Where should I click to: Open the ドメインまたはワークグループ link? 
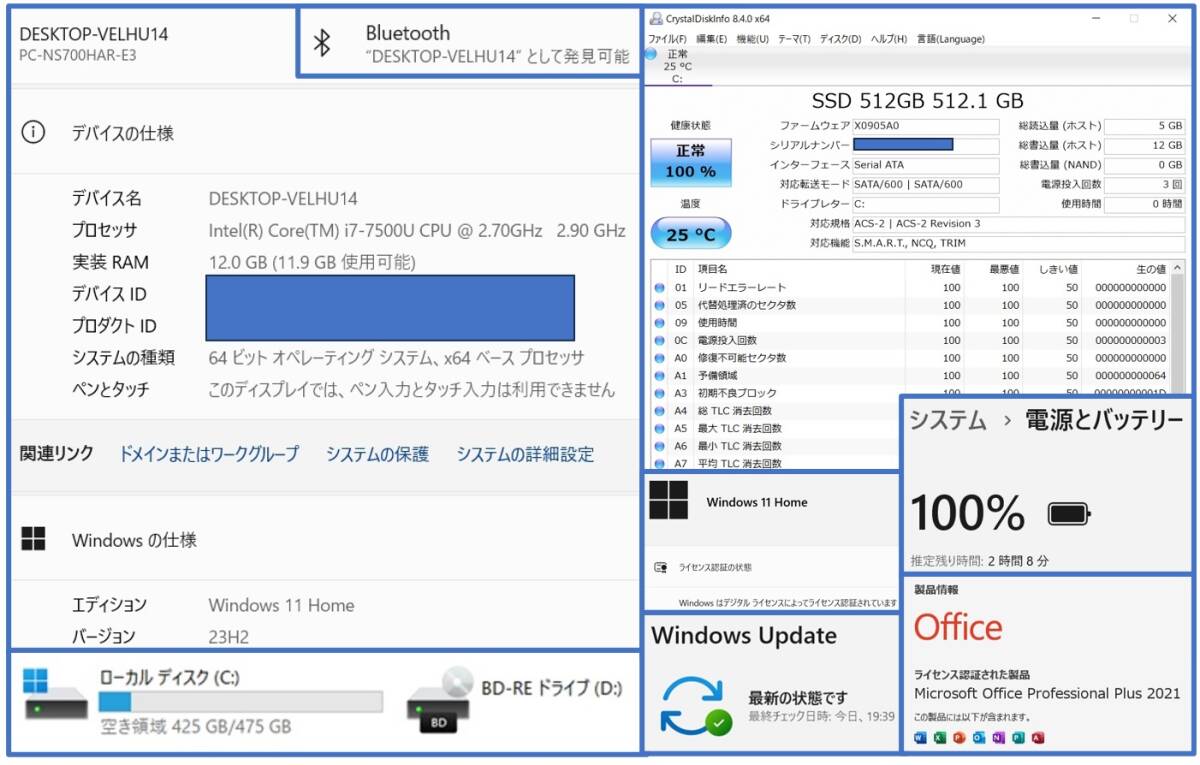209,454
